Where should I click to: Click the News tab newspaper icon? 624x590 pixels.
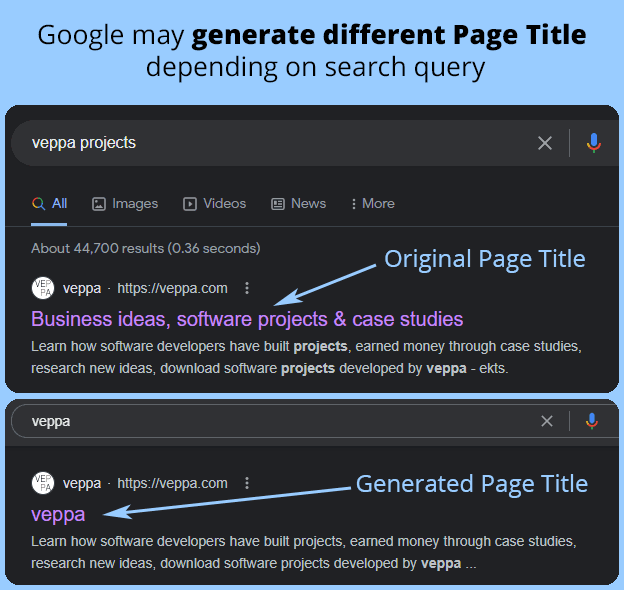(x=278, y=204)
